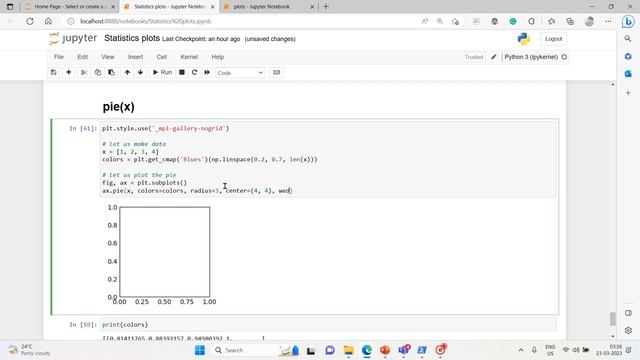Insert a cell below with the plus icon
This screenshot has height=360, width=640.
tap(69, 73)
